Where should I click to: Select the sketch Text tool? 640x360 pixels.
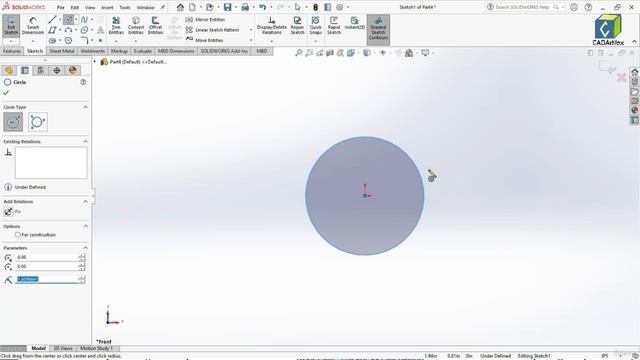[100, 30]
